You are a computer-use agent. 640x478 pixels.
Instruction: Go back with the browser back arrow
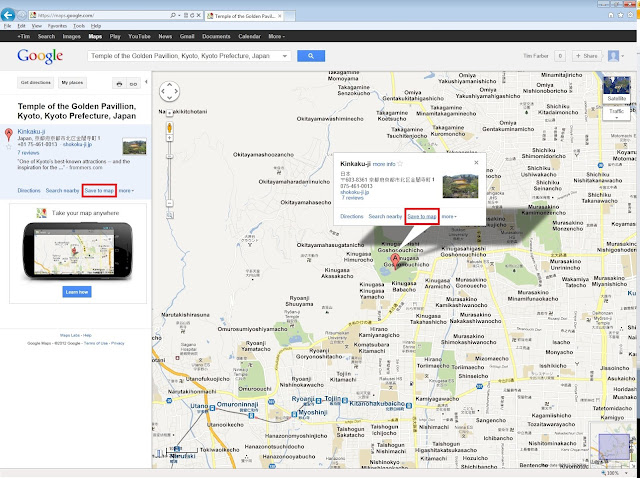[x=8, y=15]
